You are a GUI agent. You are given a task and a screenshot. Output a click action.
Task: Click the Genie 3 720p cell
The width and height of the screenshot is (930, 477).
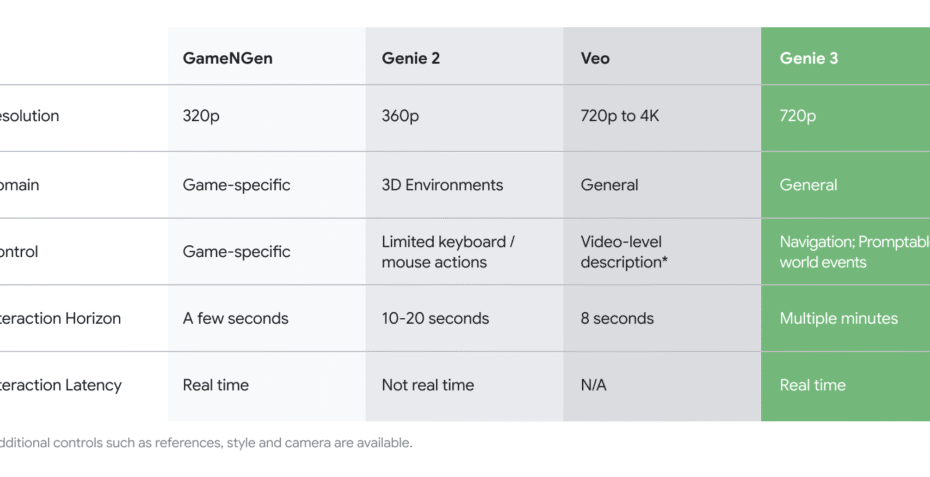pyautogui.click(x=845, y=118)
